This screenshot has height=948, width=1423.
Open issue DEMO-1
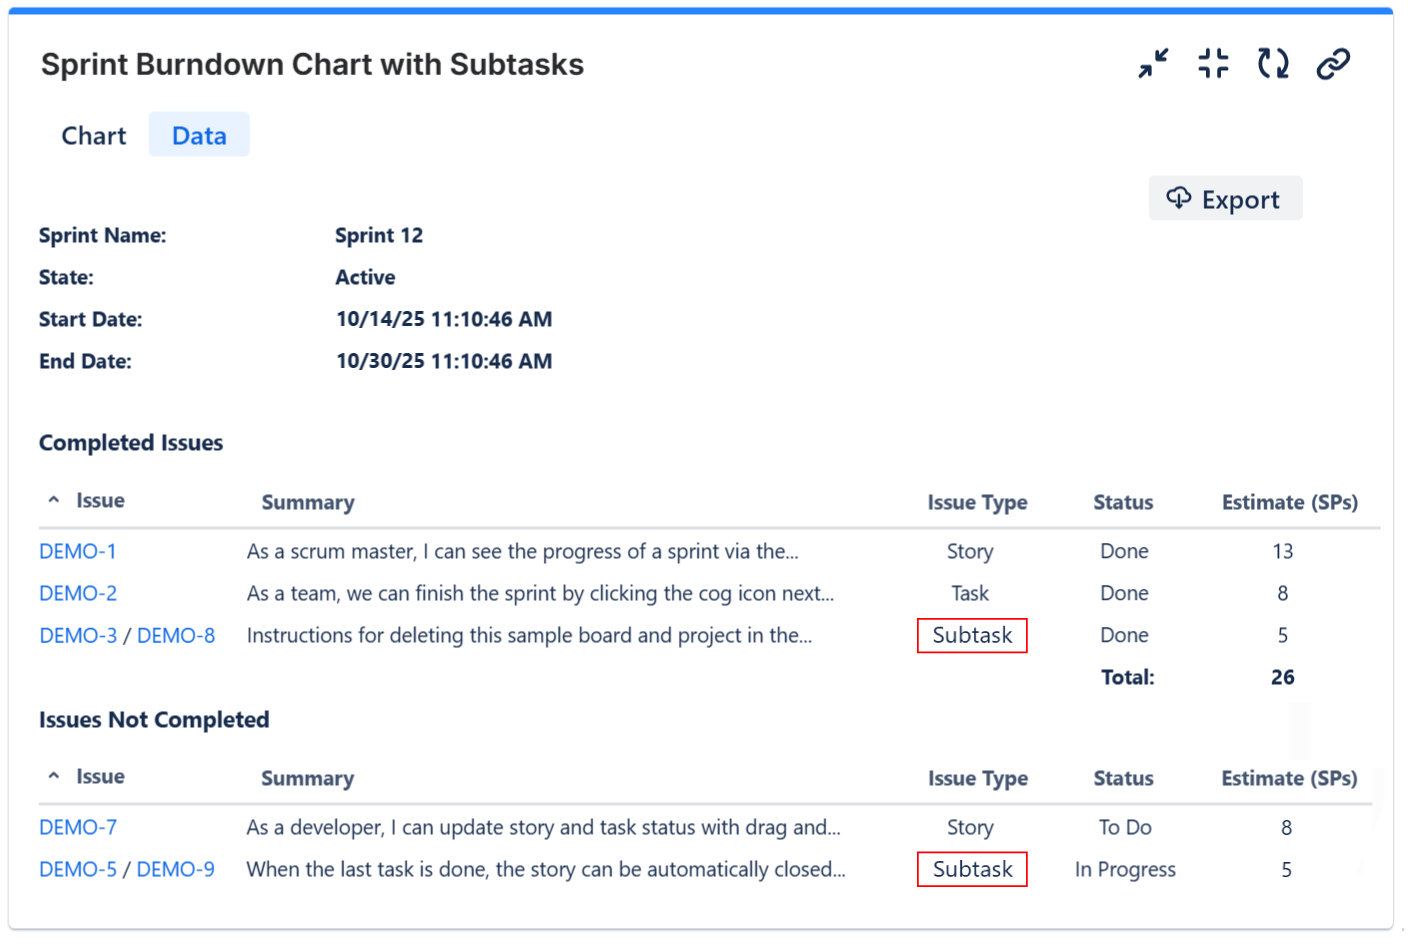(77, 551)
